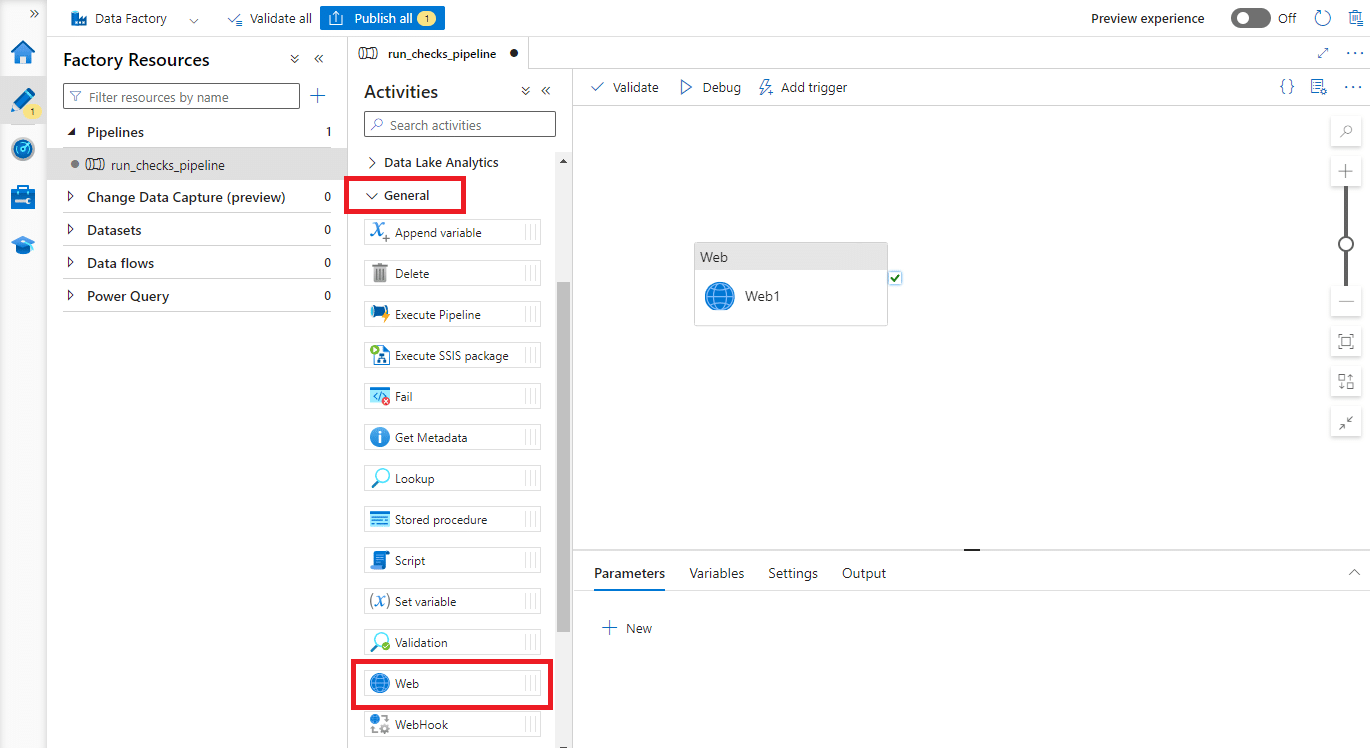This screenshot has width=1370, height=748.
Task: Switch to the Variables tab
Action: tap(717, 573)
